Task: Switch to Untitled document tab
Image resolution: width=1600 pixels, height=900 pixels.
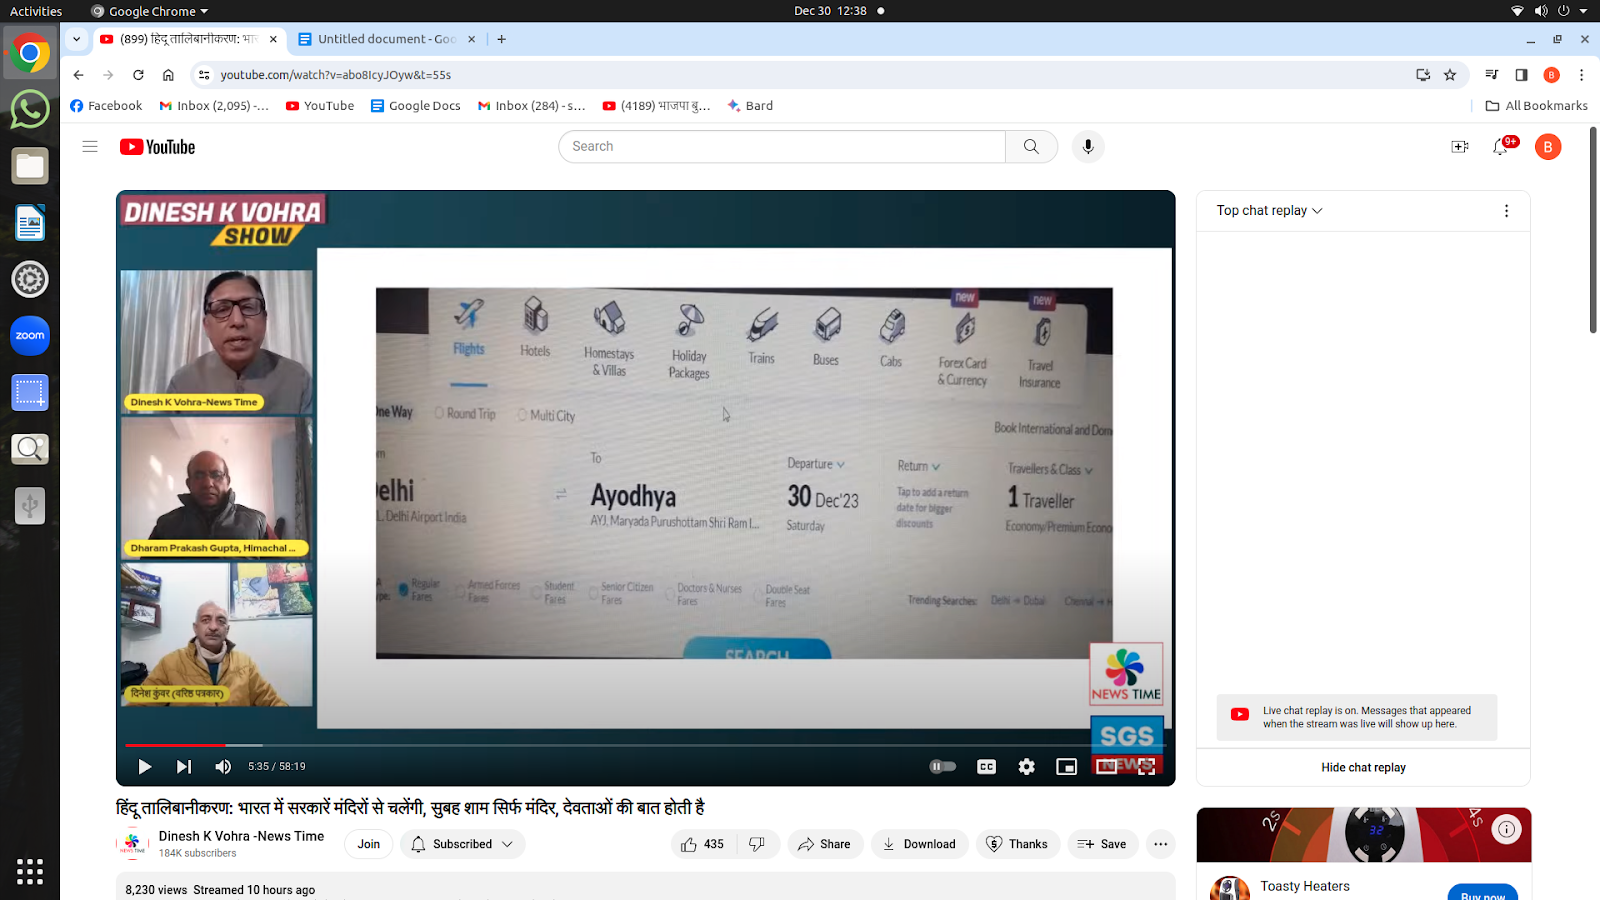Action: (x=387, y=39)
